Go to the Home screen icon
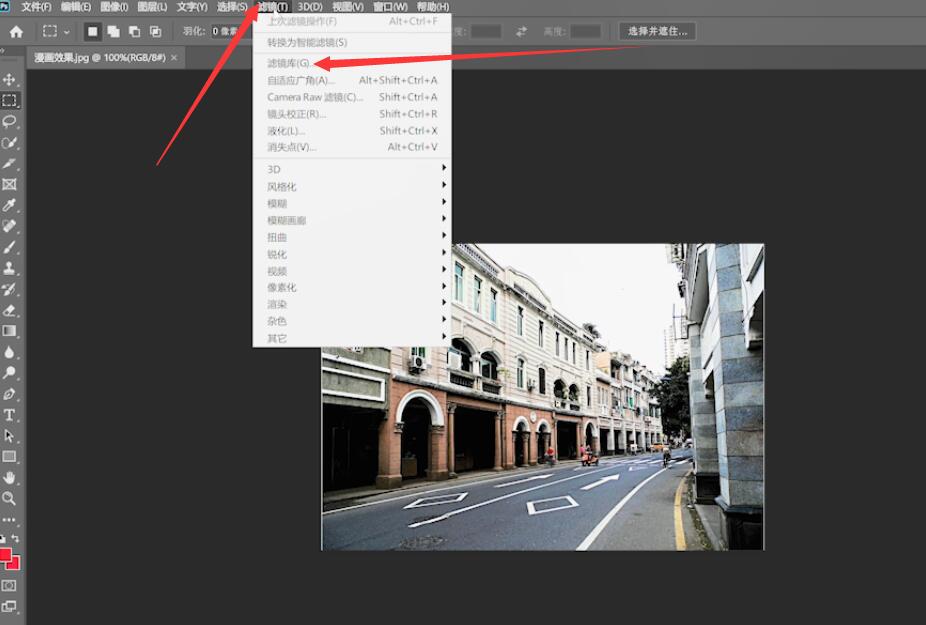This screenshot has height=625, width=926. click(17, 31)
